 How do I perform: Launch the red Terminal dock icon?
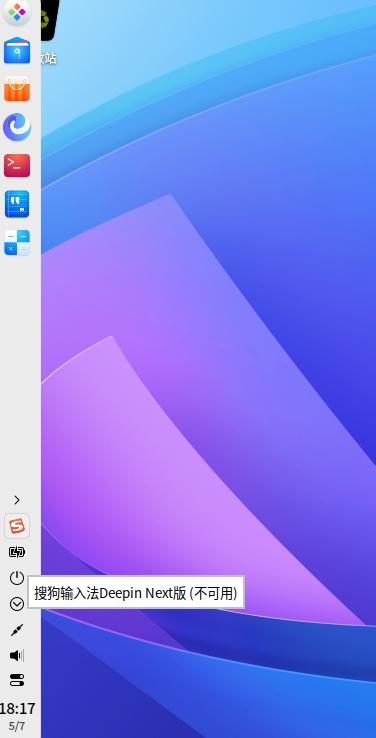coord(17,165)
